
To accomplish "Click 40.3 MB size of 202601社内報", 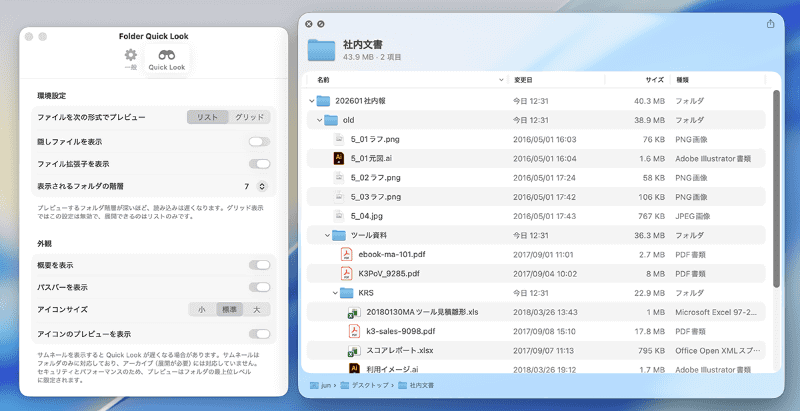I will pos(649,101).
